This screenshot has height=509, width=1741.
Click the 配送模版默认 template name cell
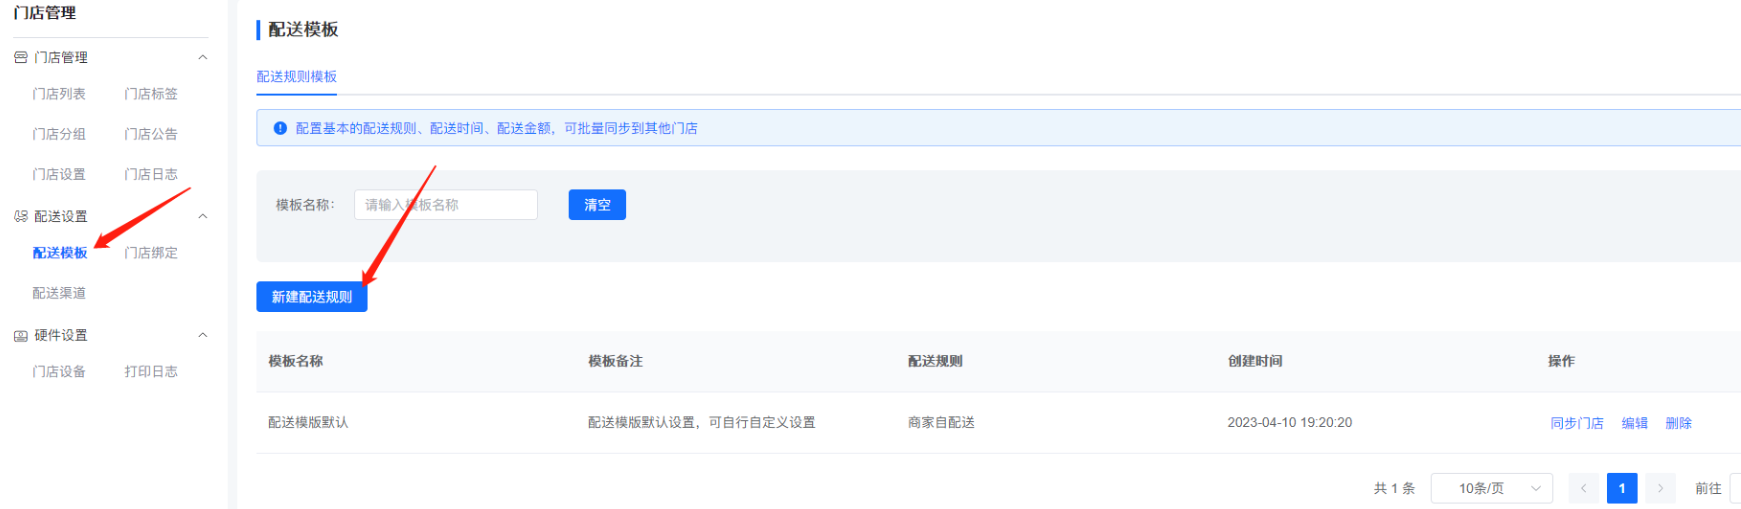308,423
